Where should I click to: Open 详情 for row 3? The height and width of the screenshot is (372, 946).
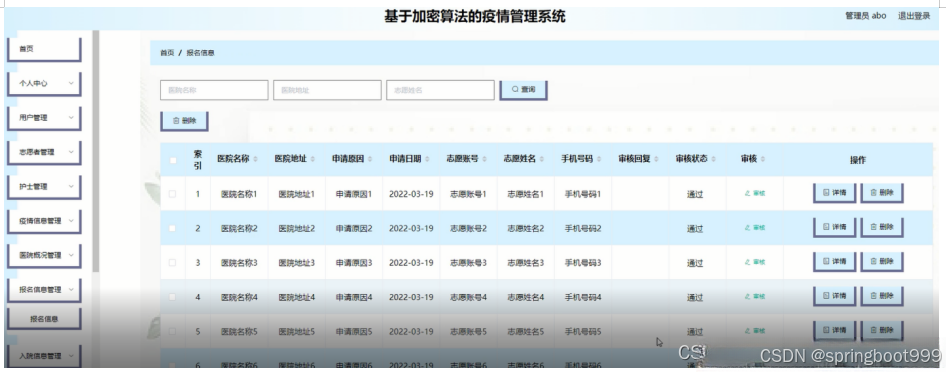point(834,262)
